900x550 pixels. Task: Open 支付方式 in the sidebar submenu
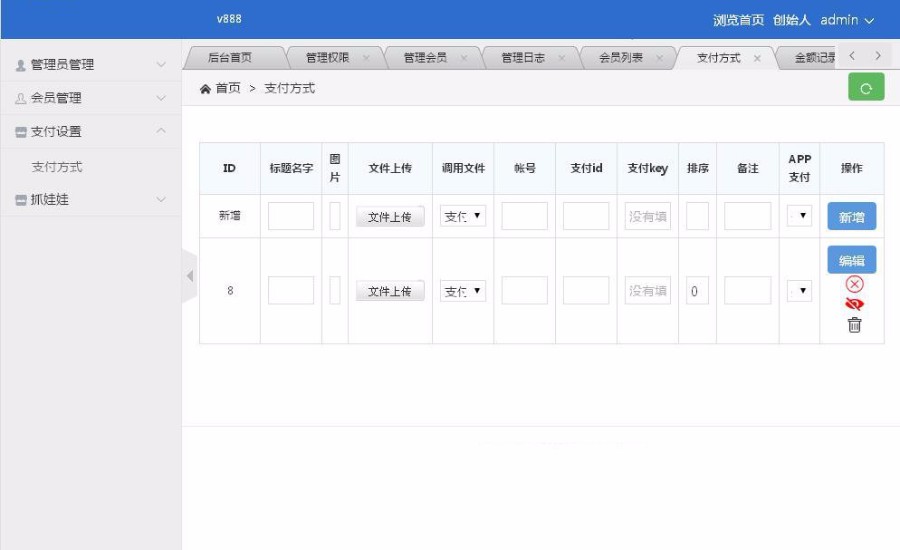click(57, 166)
